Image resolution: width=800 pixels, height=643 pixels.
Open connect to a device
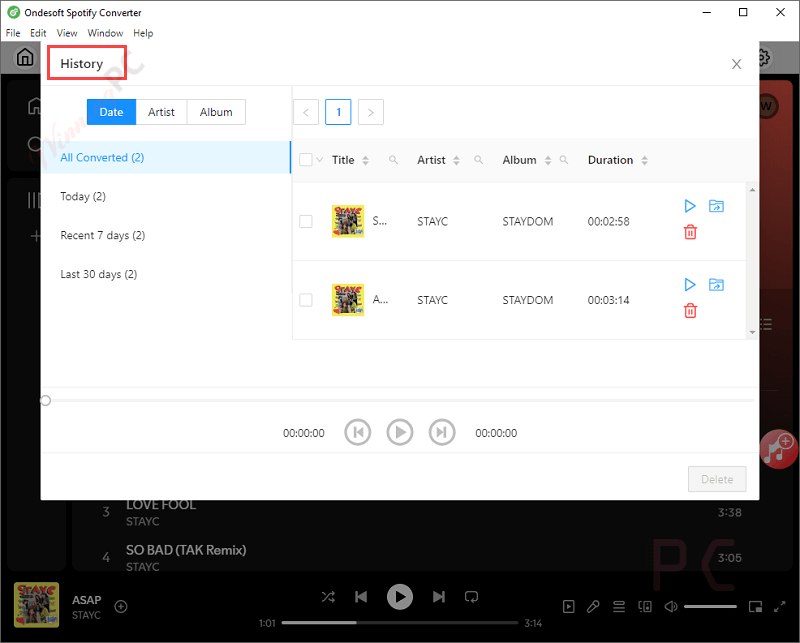point(645,607)
